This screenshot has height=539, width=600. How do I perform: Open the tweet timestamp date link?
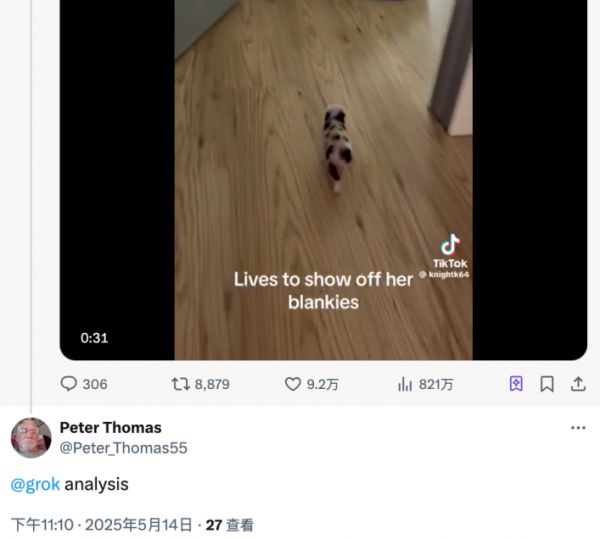point(101,525)
